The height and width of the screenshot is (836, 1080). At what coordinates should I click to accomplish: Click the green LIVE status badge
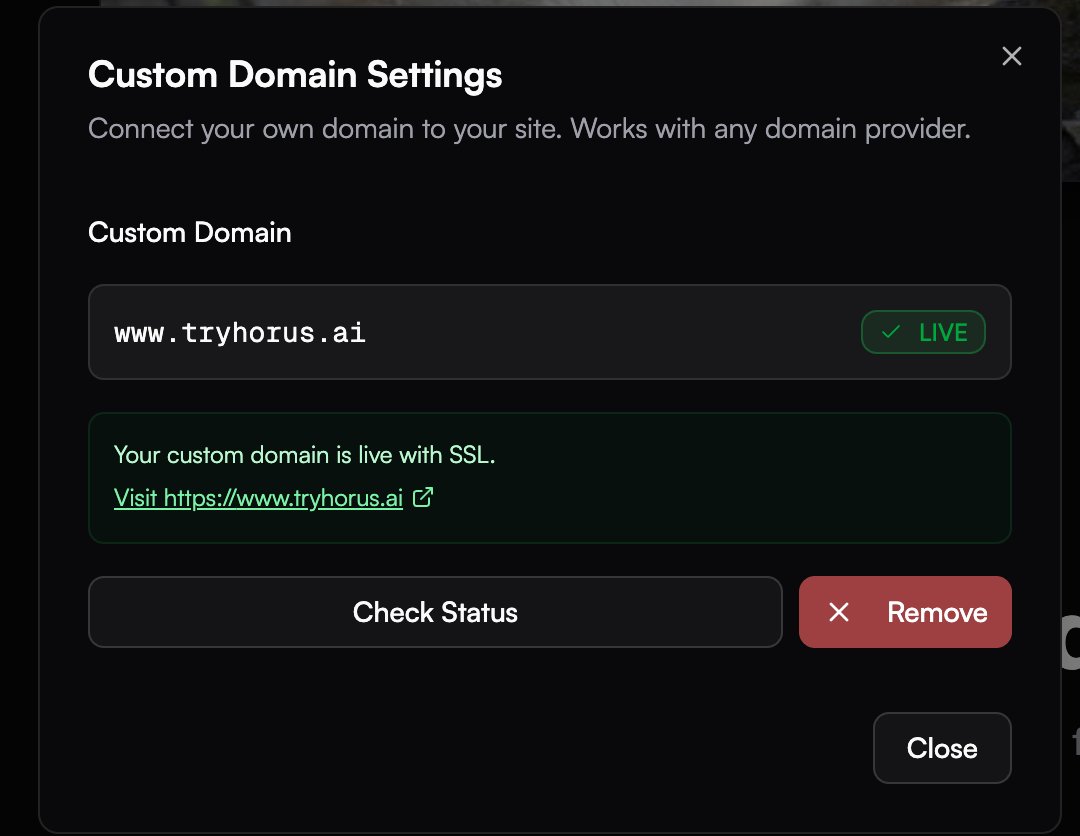click(x=923, y=333)
